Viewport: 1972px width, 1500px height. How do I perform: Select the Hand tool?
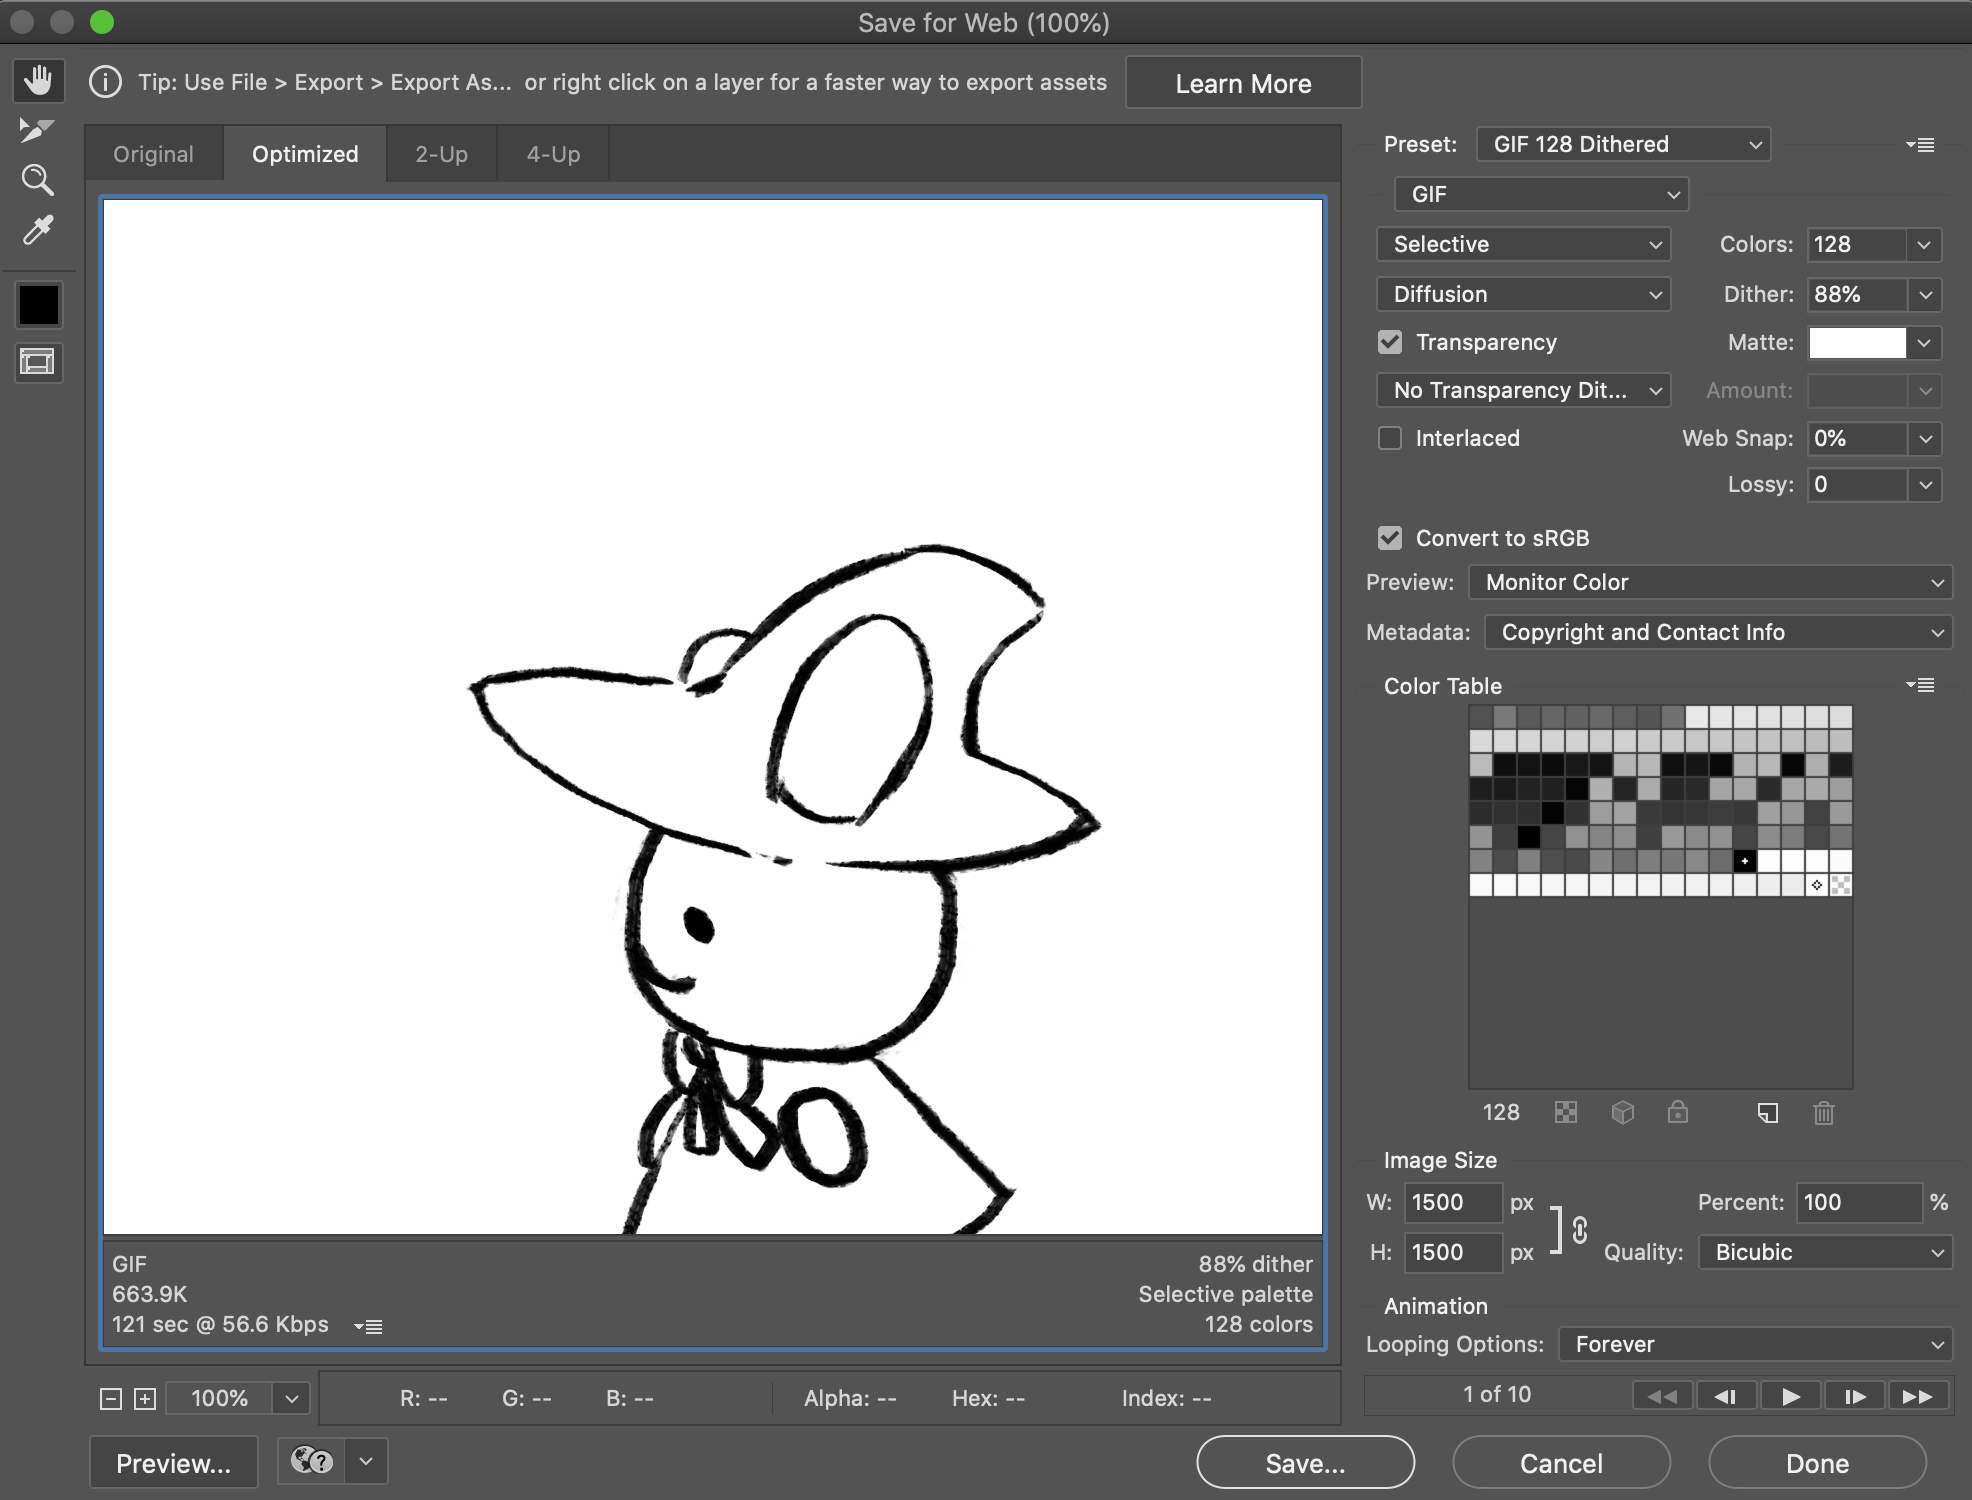(x=38, y=80)
